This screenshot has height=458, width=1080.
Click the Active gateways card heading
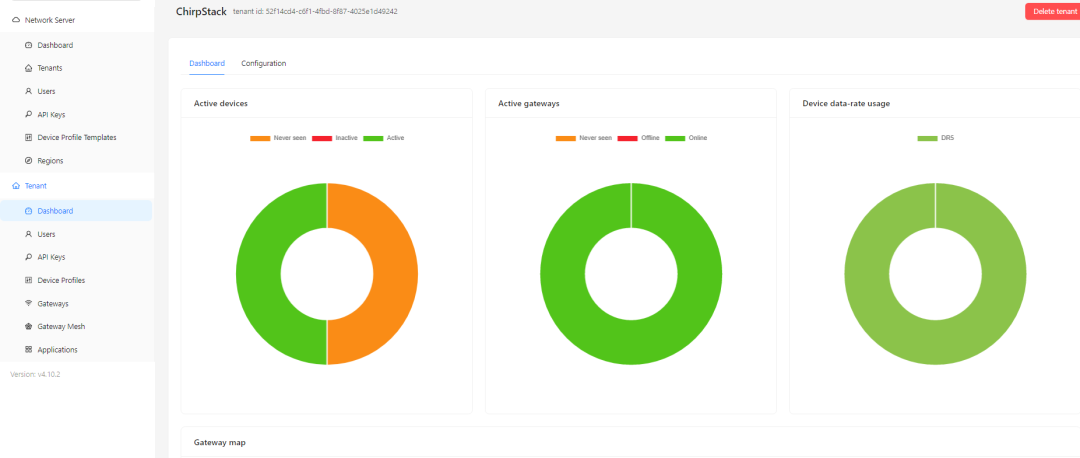(x=528, y=103)
